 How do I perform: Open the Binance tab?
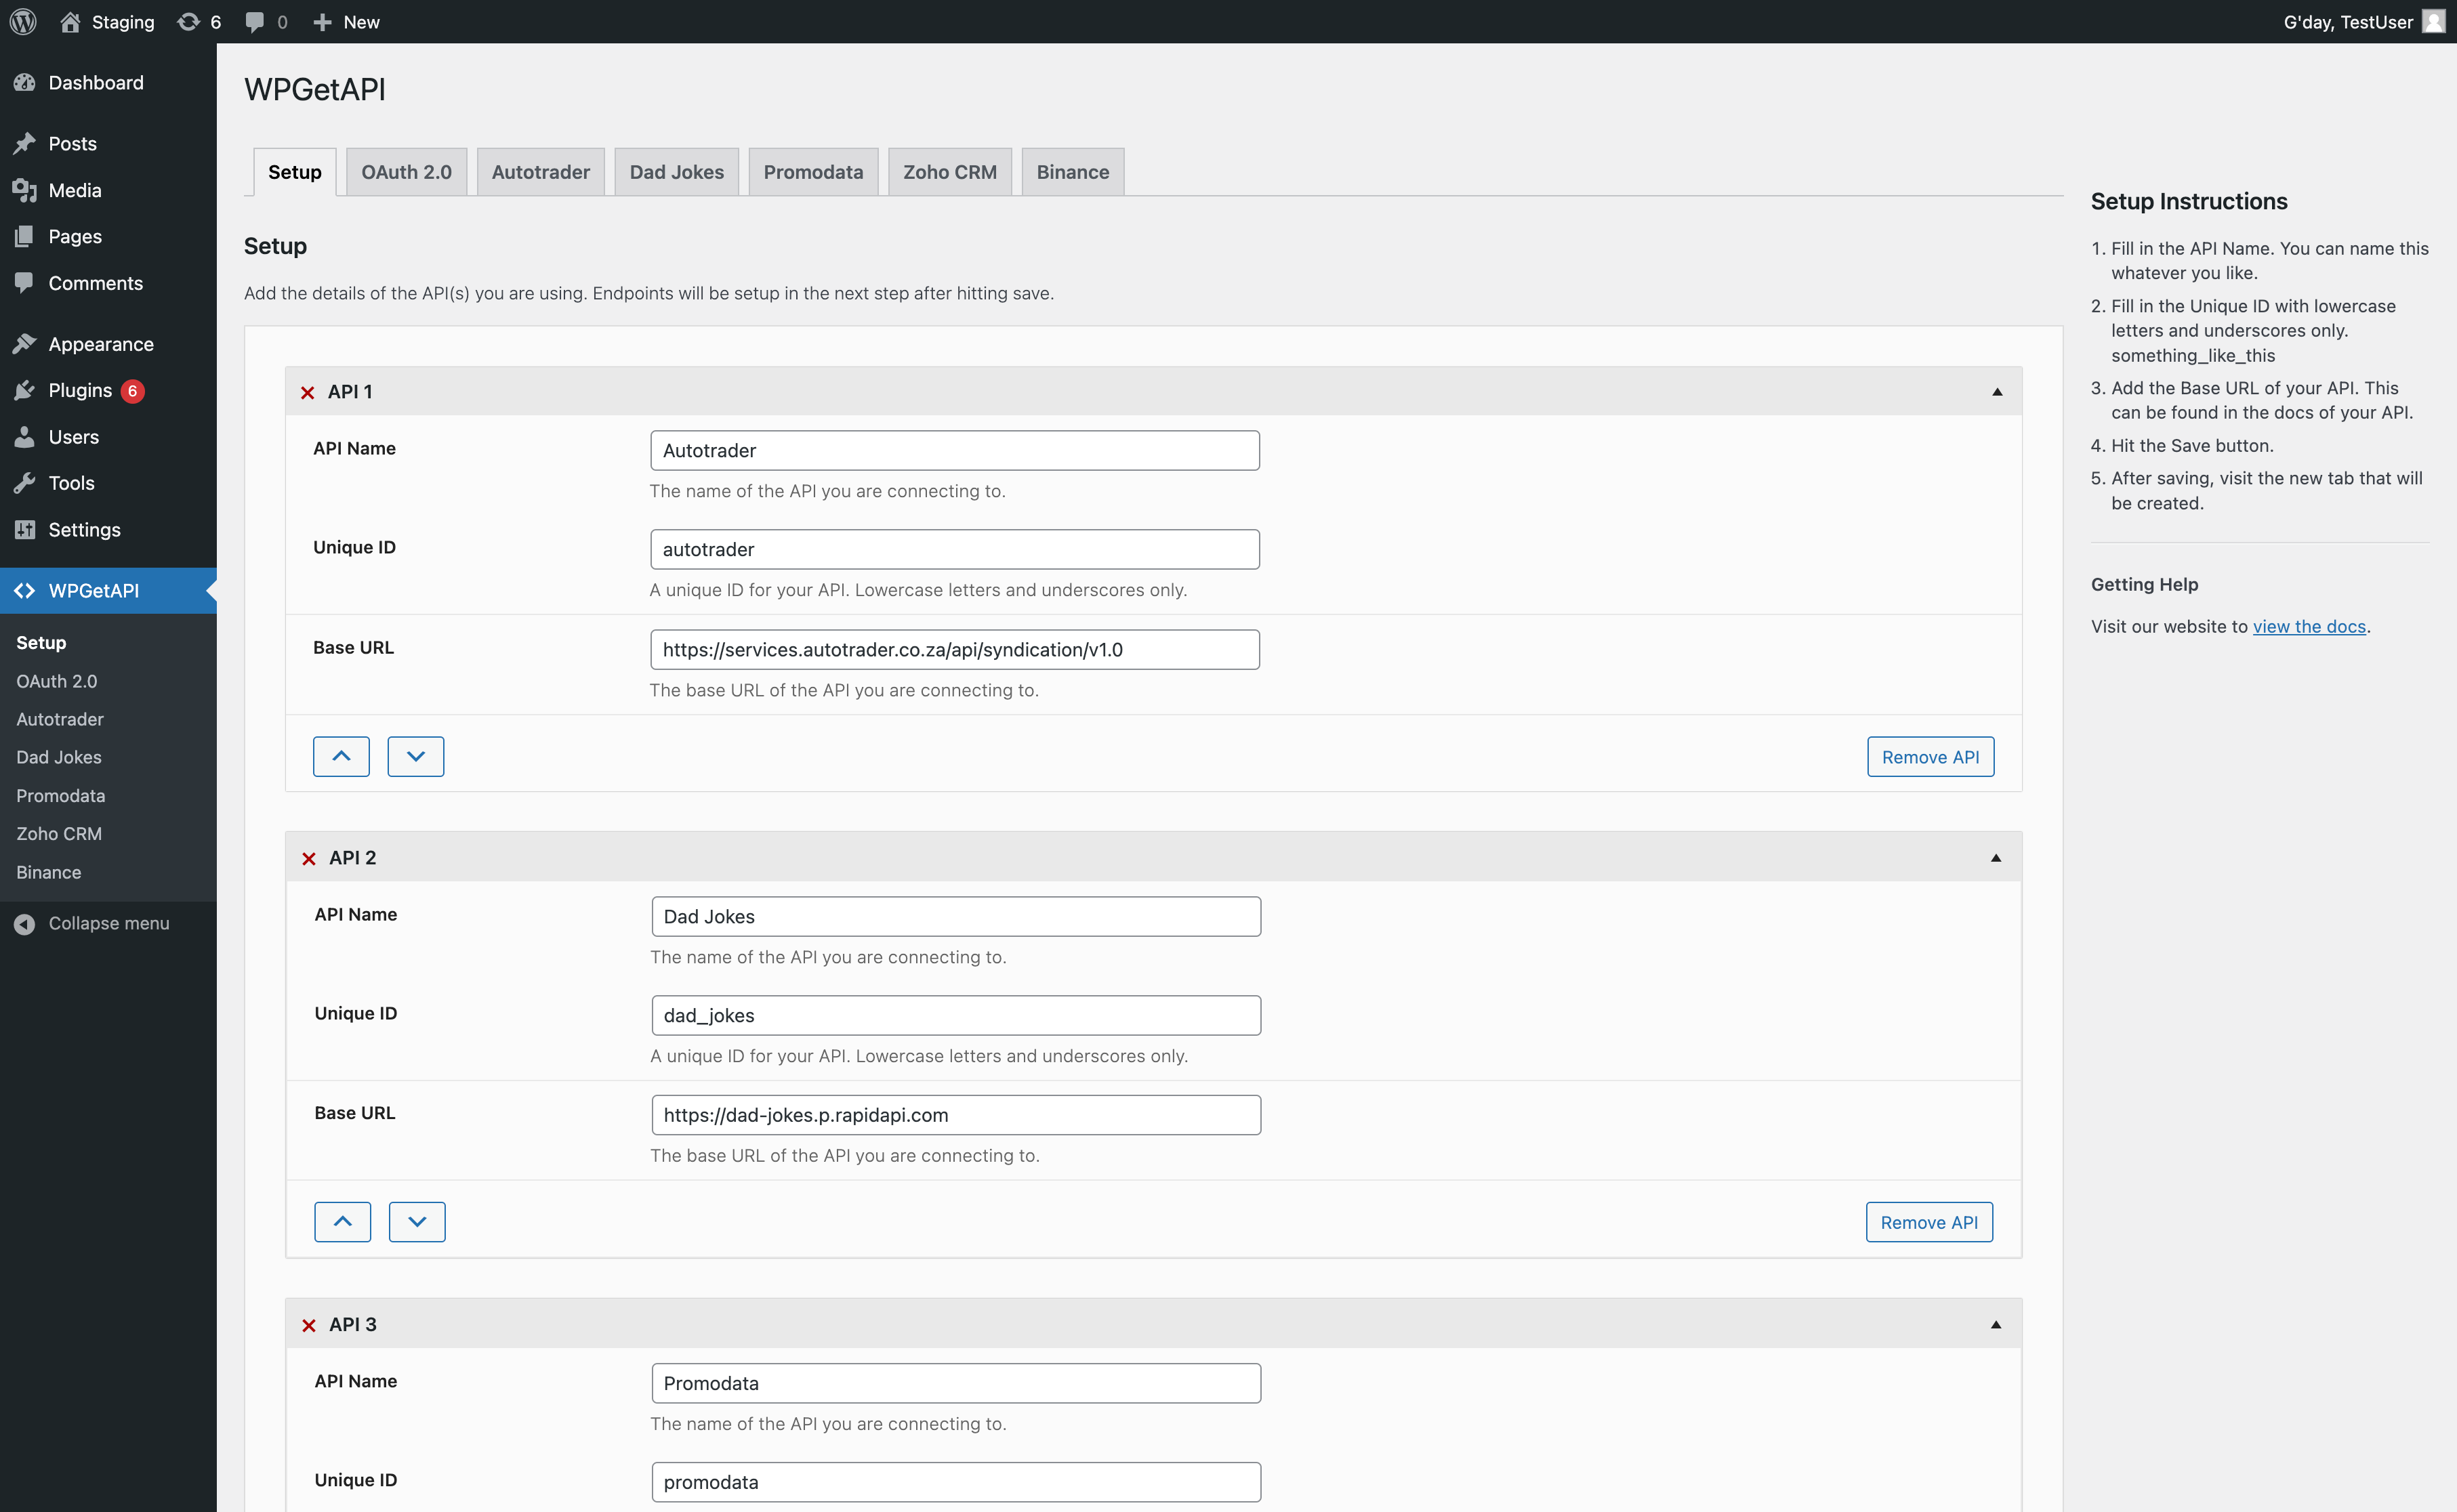1073,172
